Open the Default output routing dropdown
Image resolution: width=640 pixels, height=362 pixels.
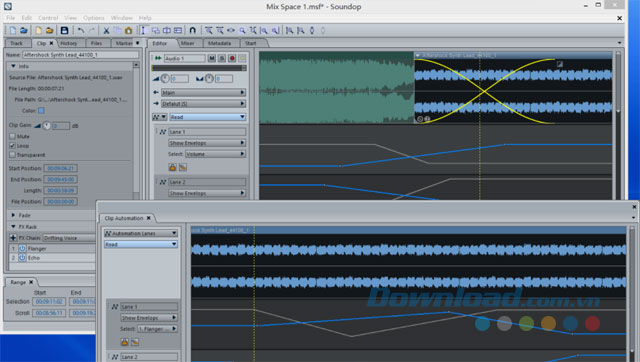[x=203, y=104]
